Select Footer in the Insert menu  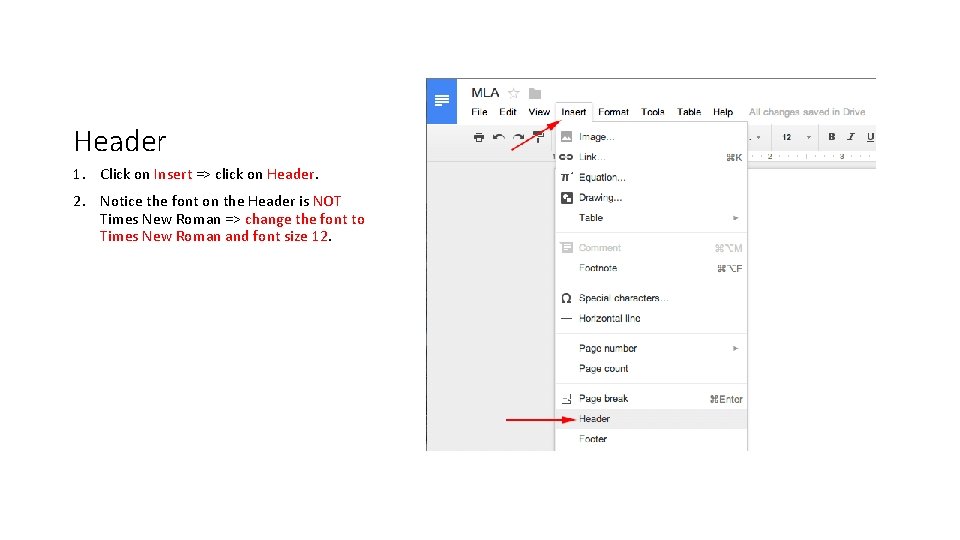click(x=651, y=439)
